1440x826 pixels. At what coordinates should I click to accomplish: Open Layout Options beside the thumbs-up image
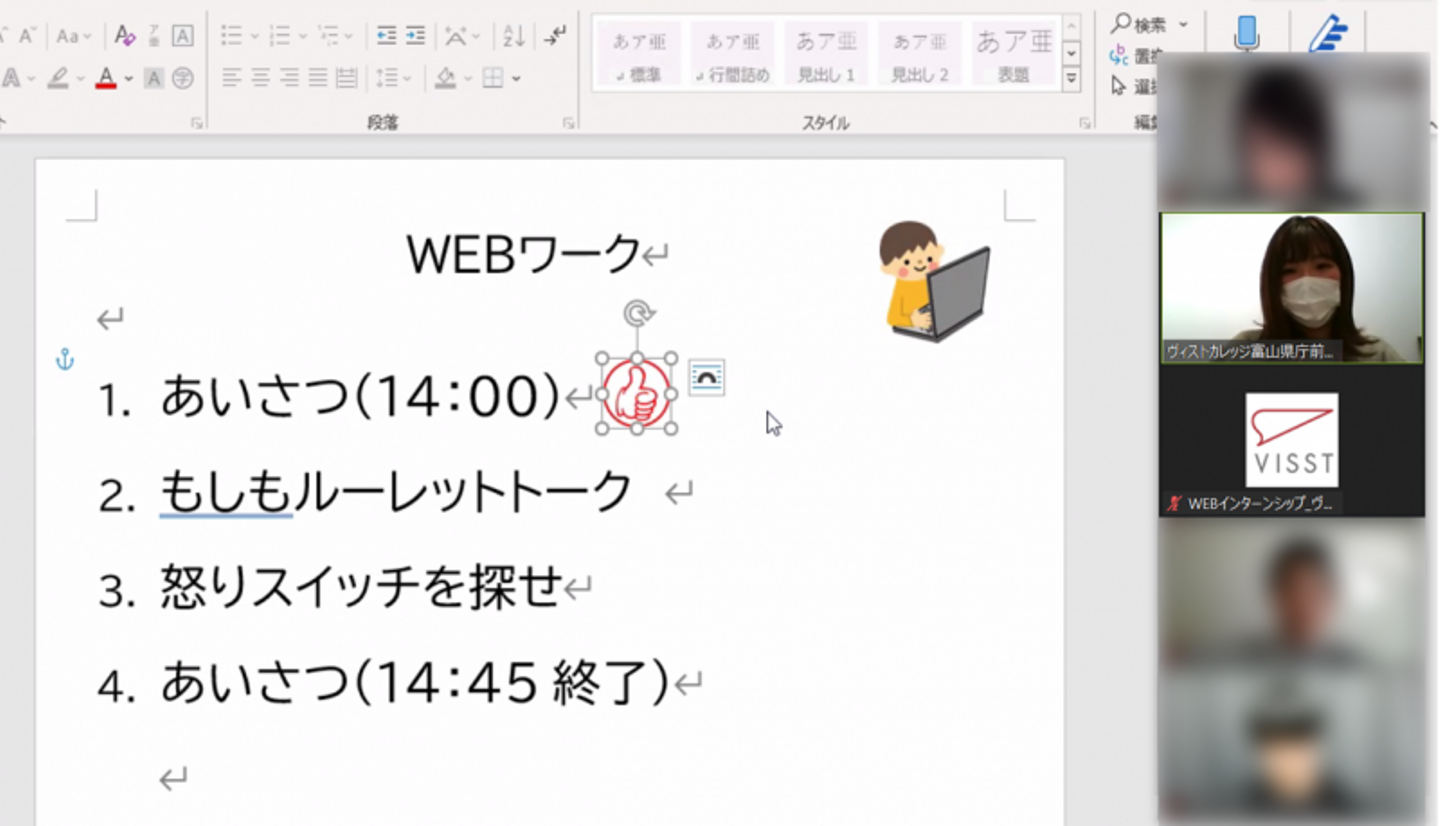coord(707,378)
